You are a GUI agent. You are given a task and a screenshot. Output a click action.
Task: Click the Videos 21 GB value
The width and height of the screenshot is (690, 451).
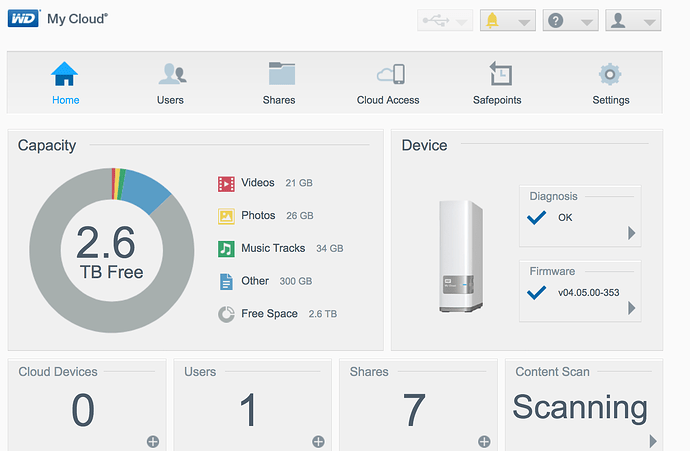click(x=299, y=183)
